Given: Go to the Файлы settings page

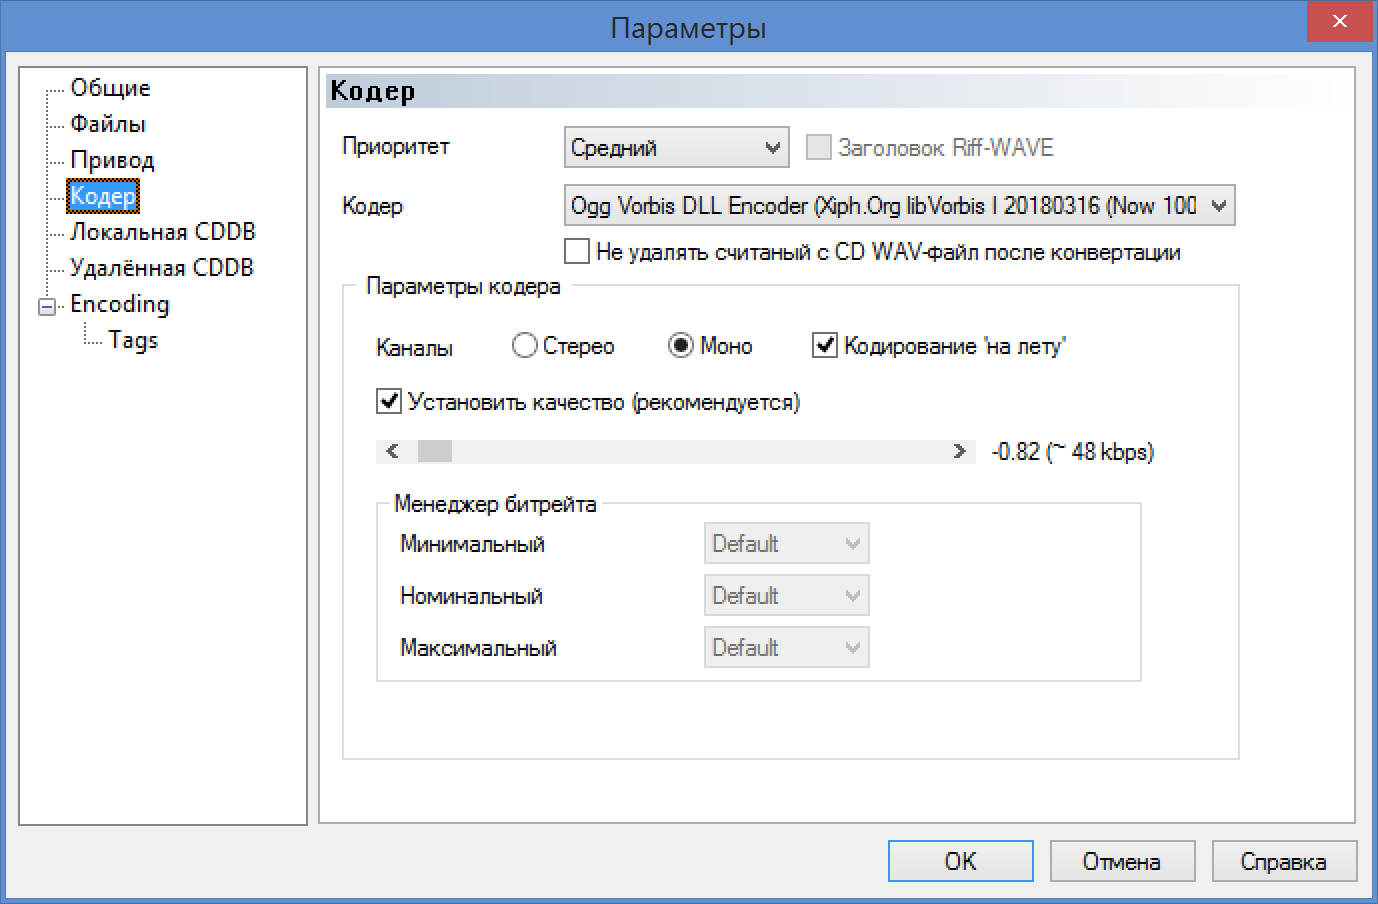Looking at the screenshot, I should click(x=108, y=124).
